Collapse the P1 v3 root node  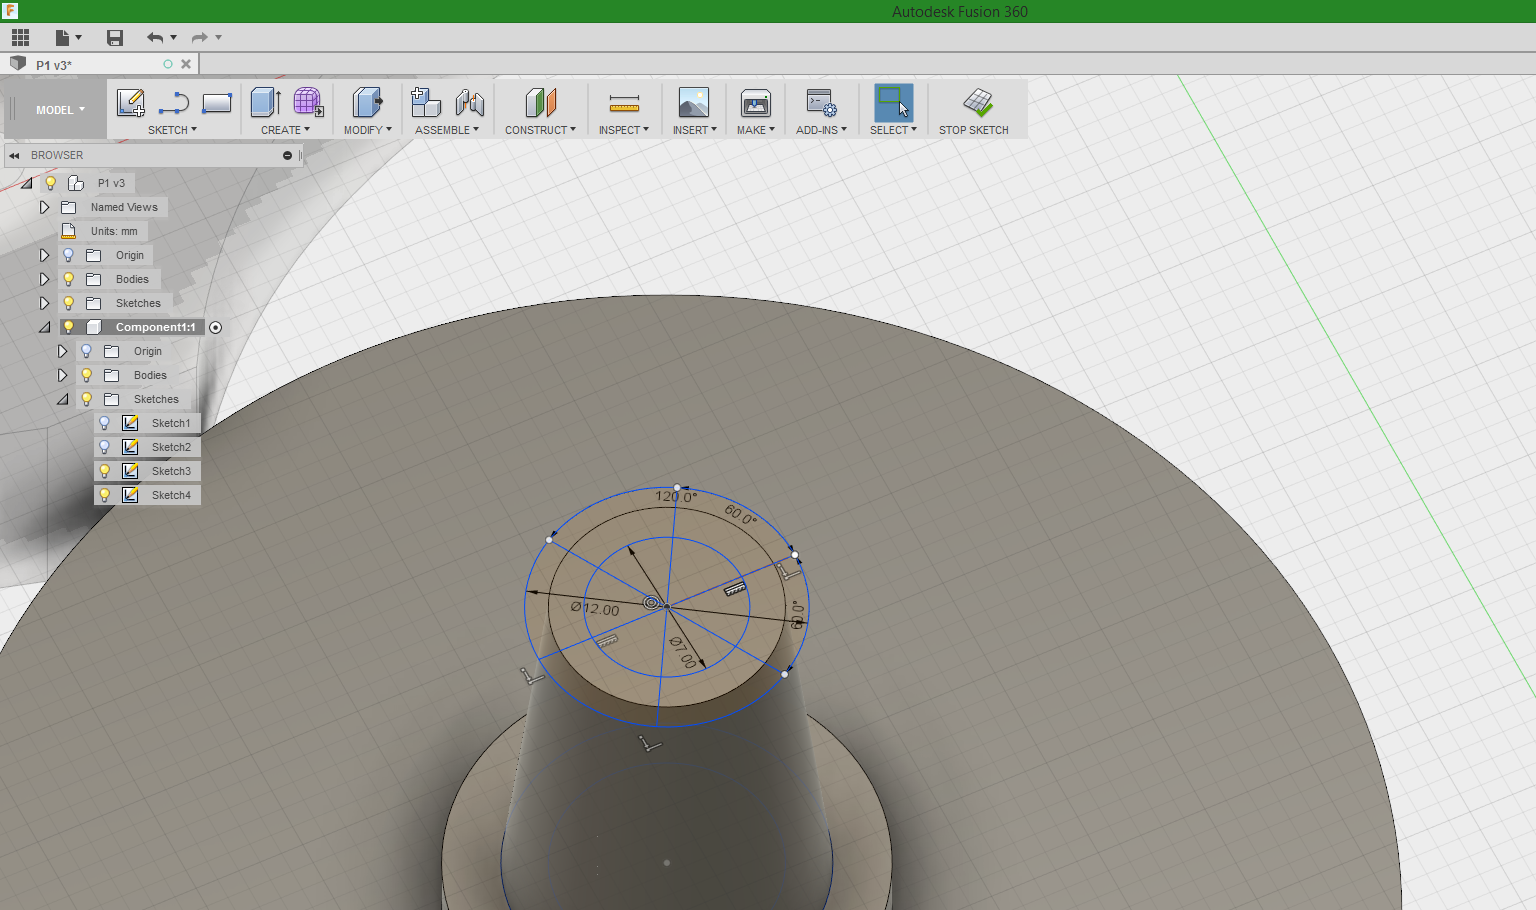pos(27,183)
